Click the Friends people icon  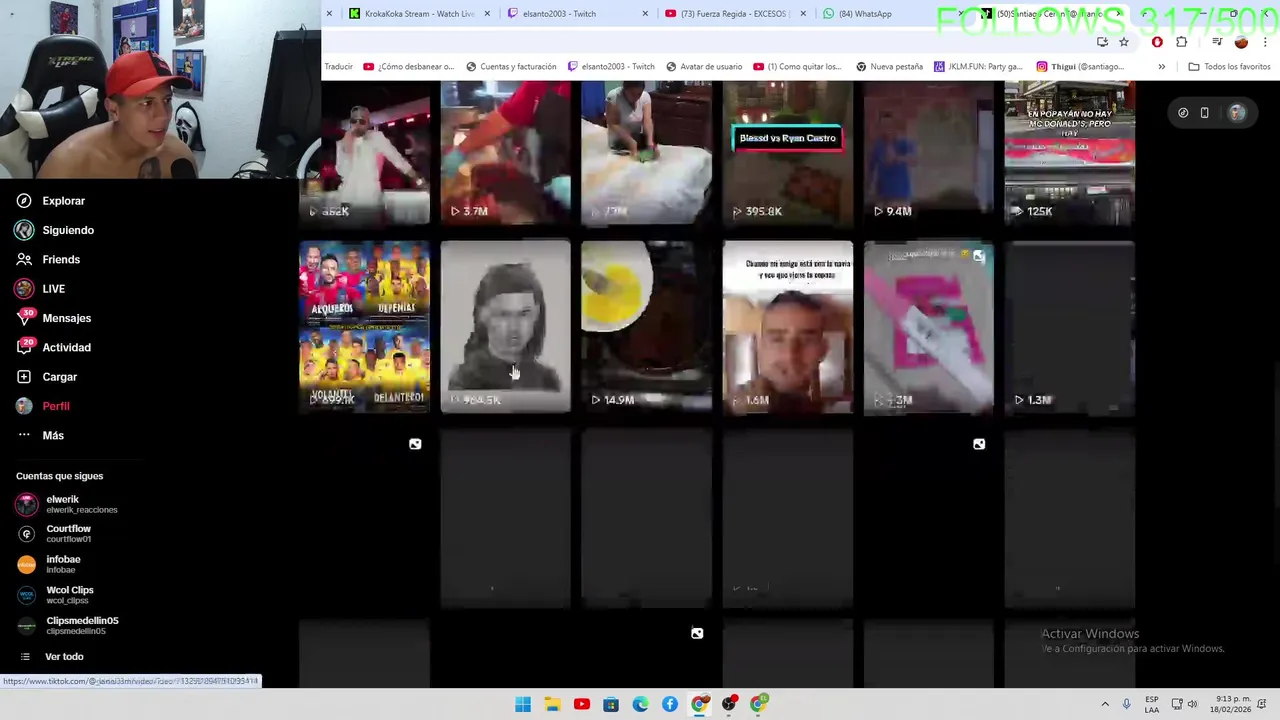point(24,260)
